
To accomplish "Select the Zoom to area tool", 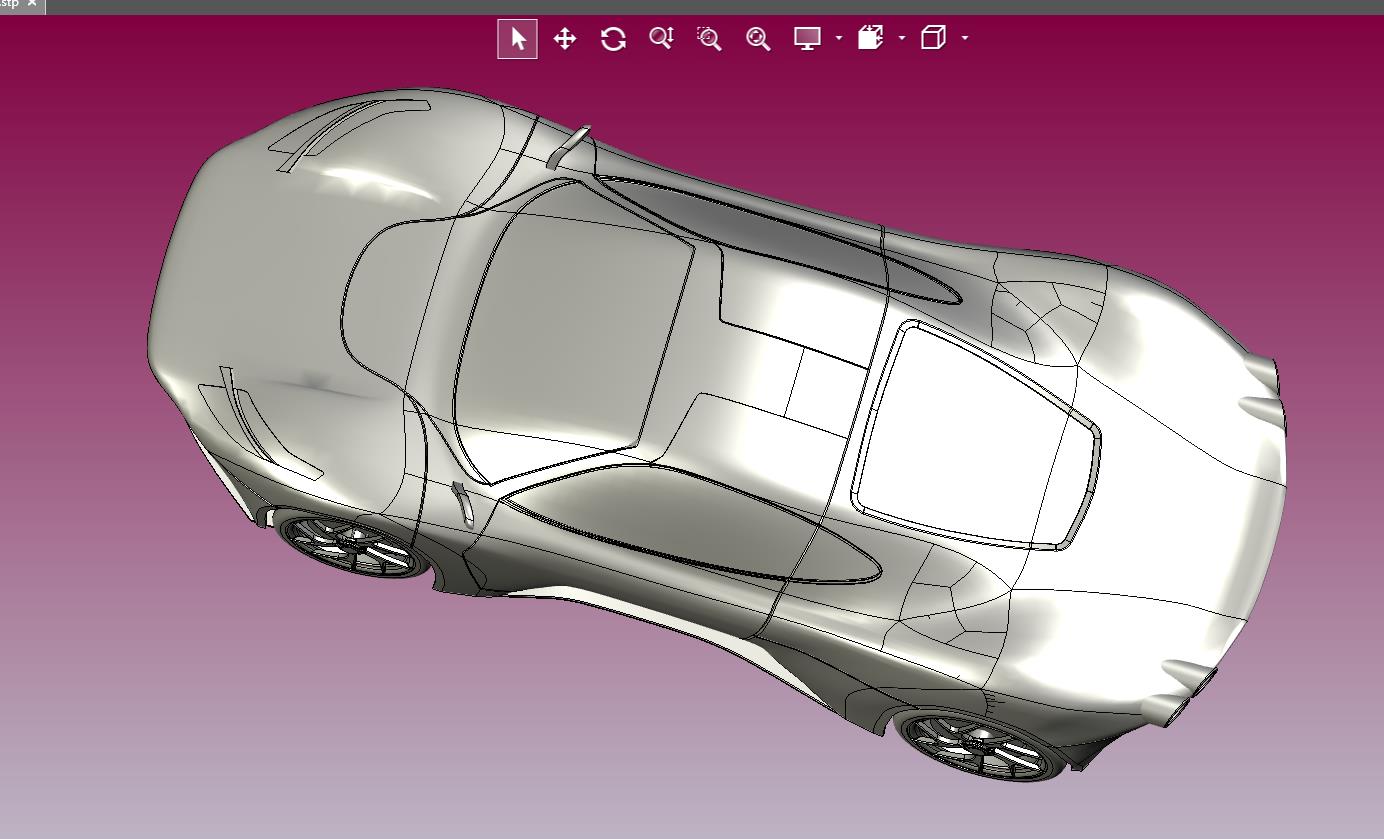I will click(x=709, y=39).
